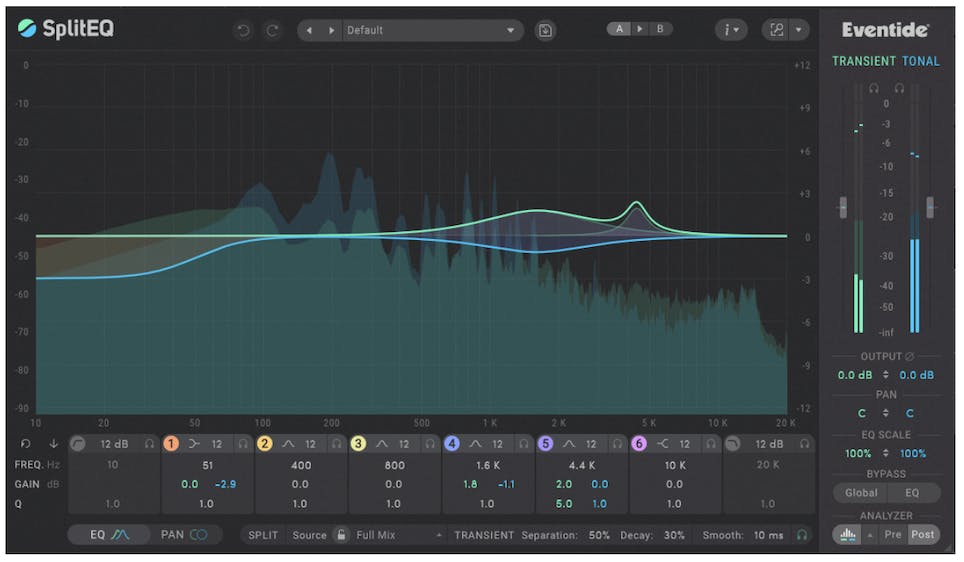
Task: Save the current preset
Action: point(545,30)
